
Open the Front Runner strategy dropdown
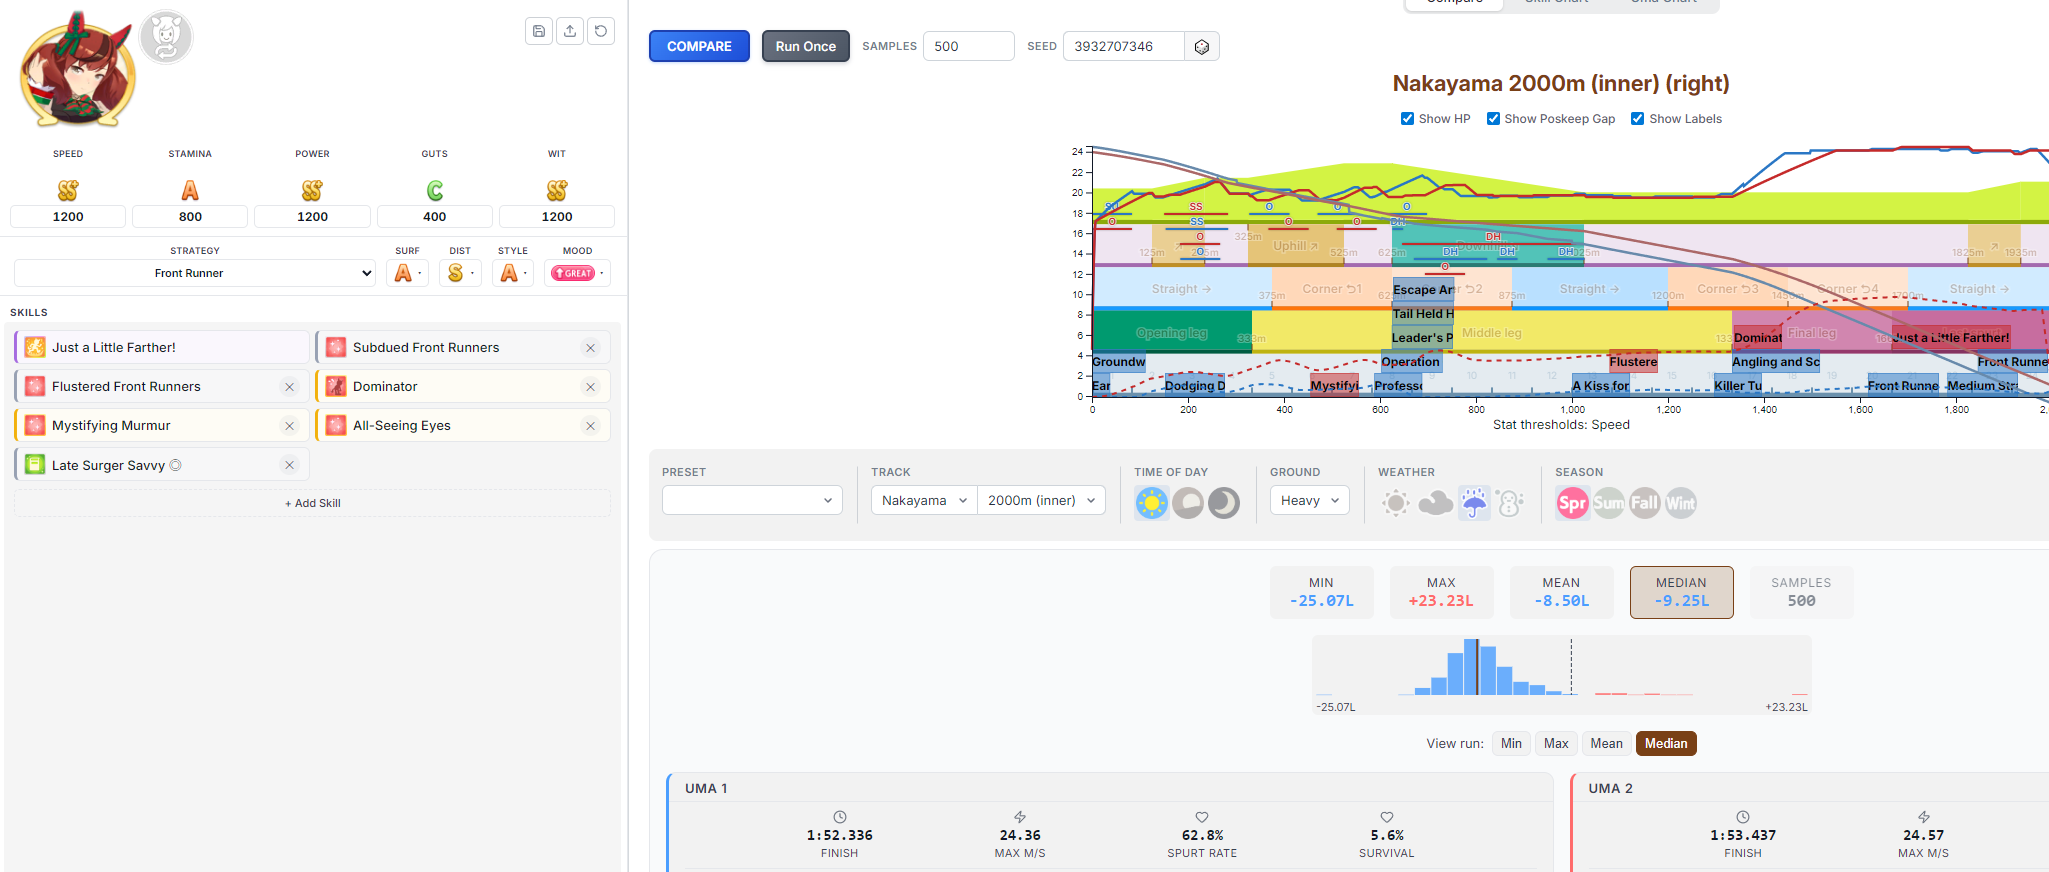195,273
